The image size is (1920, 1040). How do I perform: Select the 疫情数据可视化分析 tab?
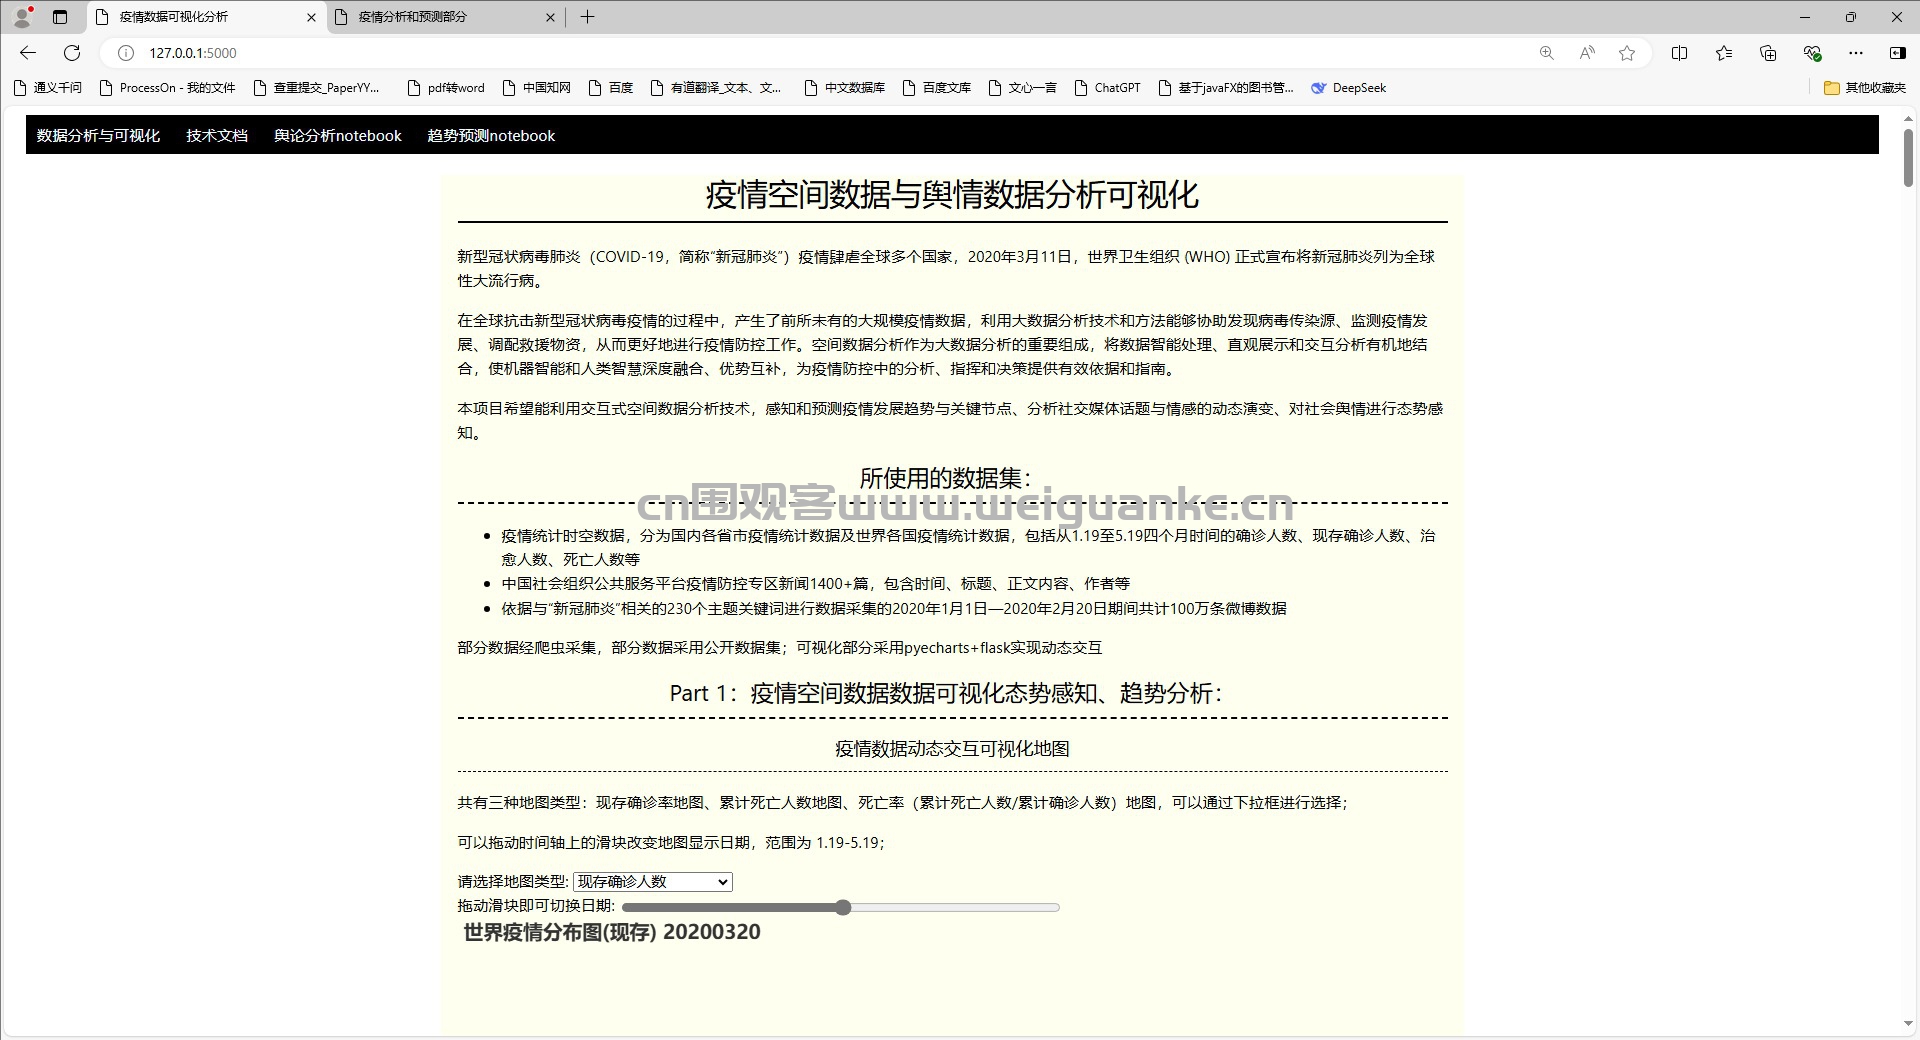[207, 17]
